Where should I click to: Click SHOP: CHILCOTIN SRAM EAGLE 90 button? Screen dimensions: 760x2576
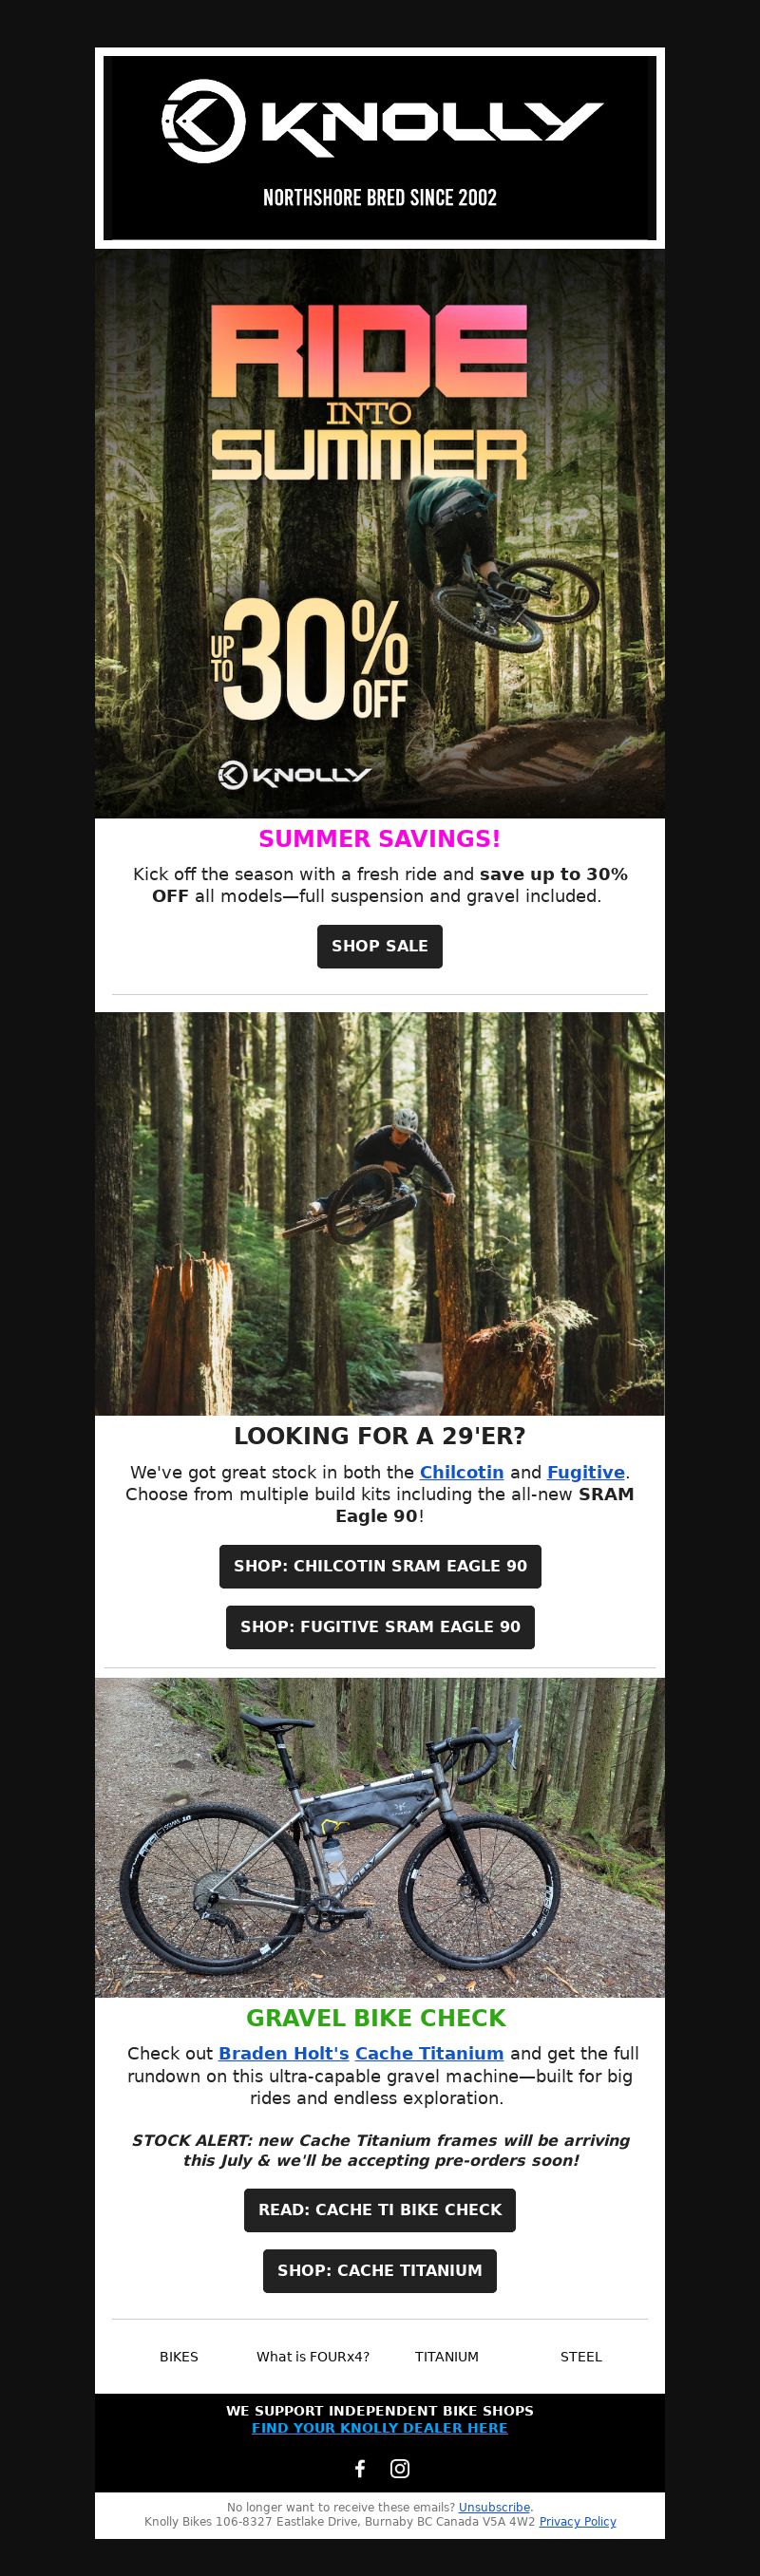pos(380,1566)
